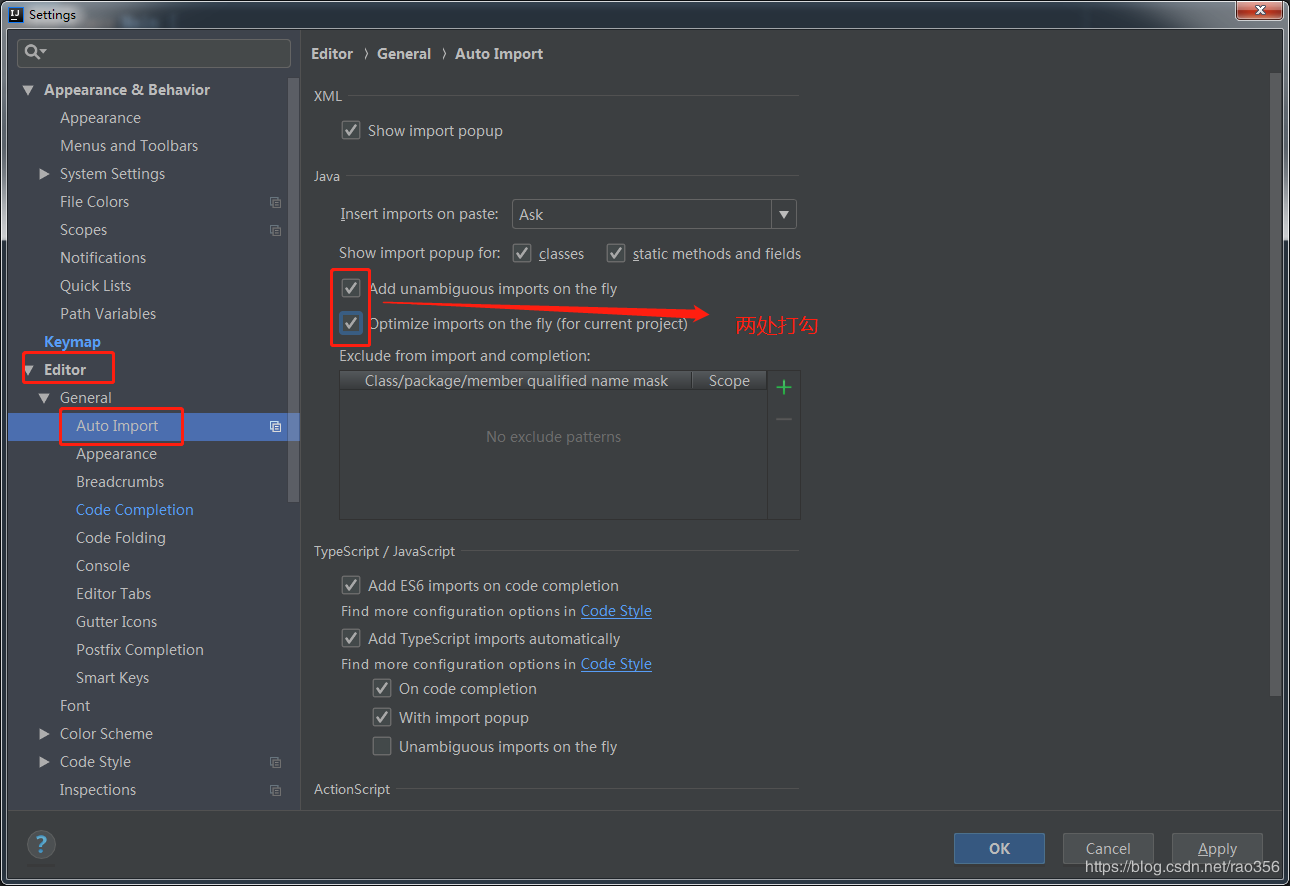Disable Optimize imports on the fly checkbox

click(351, 323)
